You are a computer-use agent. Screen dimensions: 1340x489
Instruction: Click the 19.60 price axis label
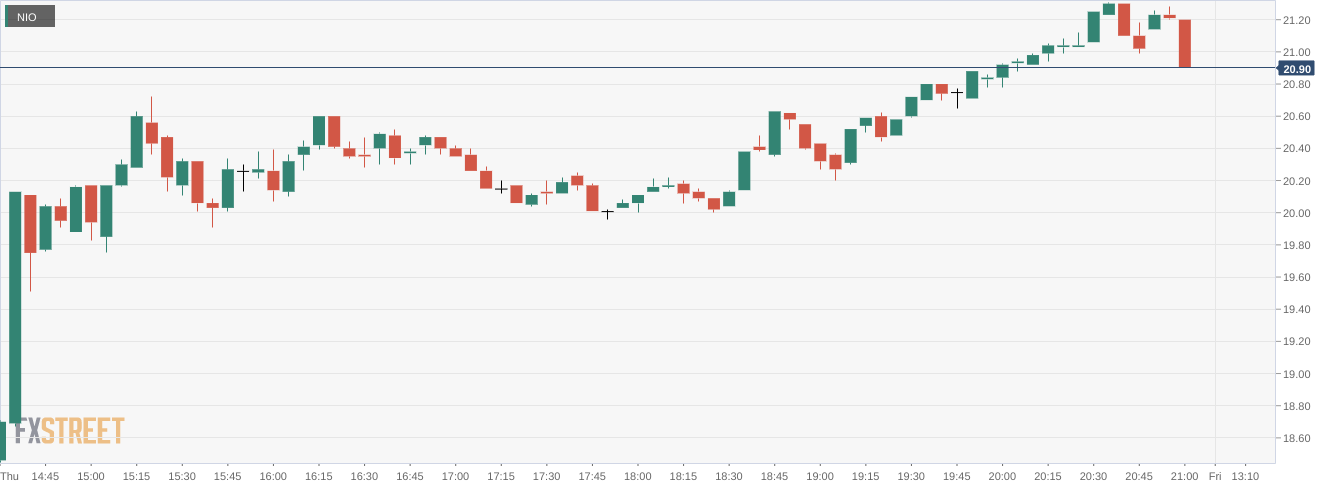[1295, 278]
